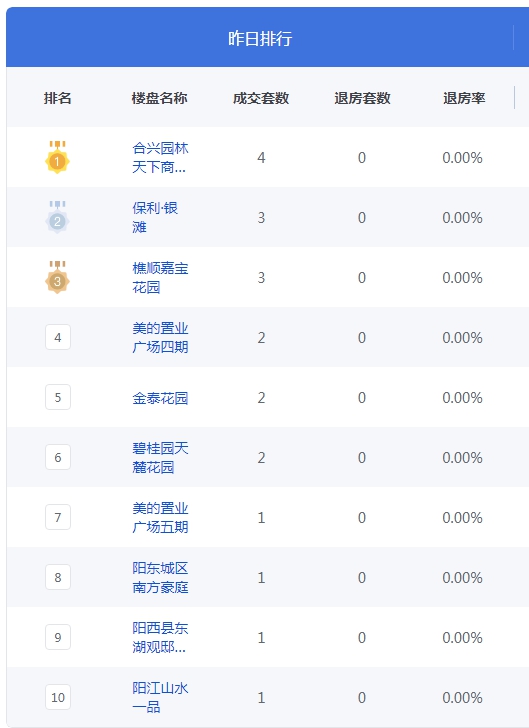The height and width of the screenshot is (728, 529).
Task: Open the 合兴园林天下商... property link
Action: [160, 157]
